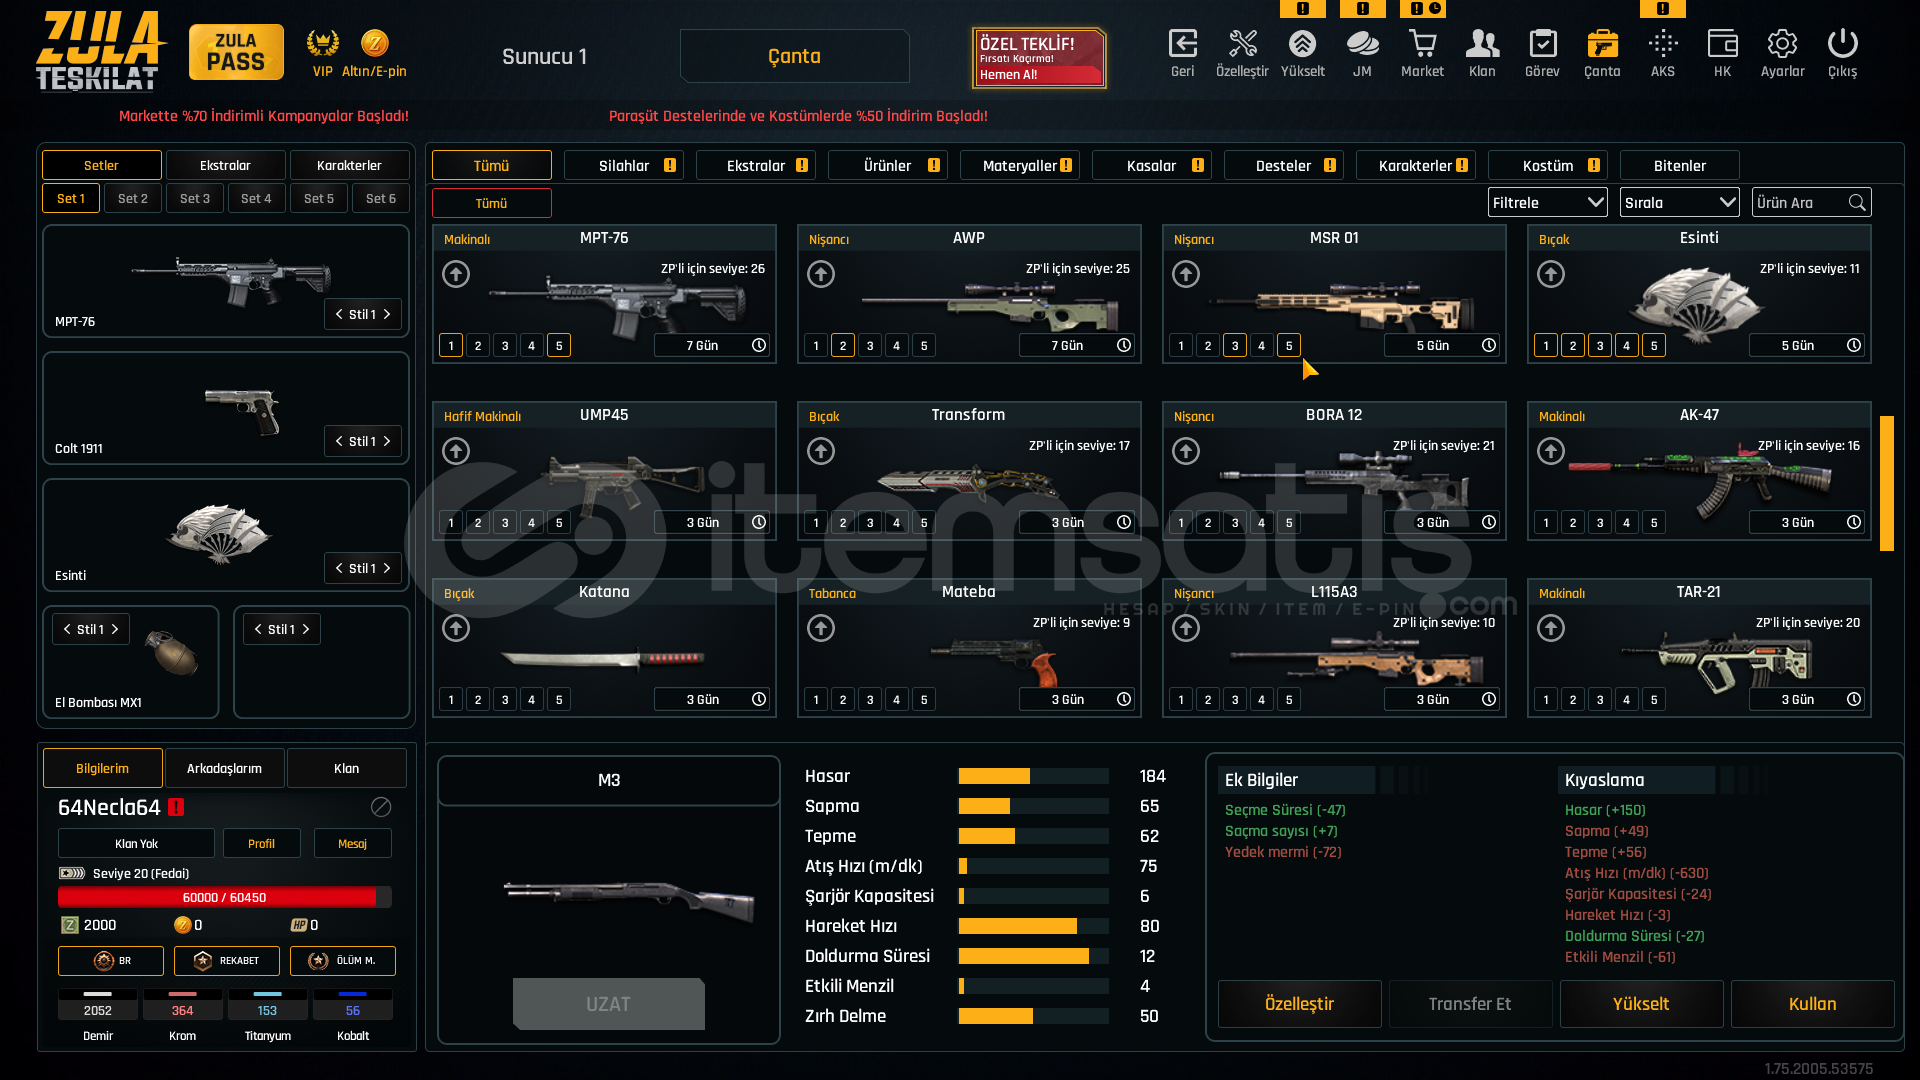Select the Set 3 tab
This screenshot has height=1080, width=1920.
(x=195, y=198)
